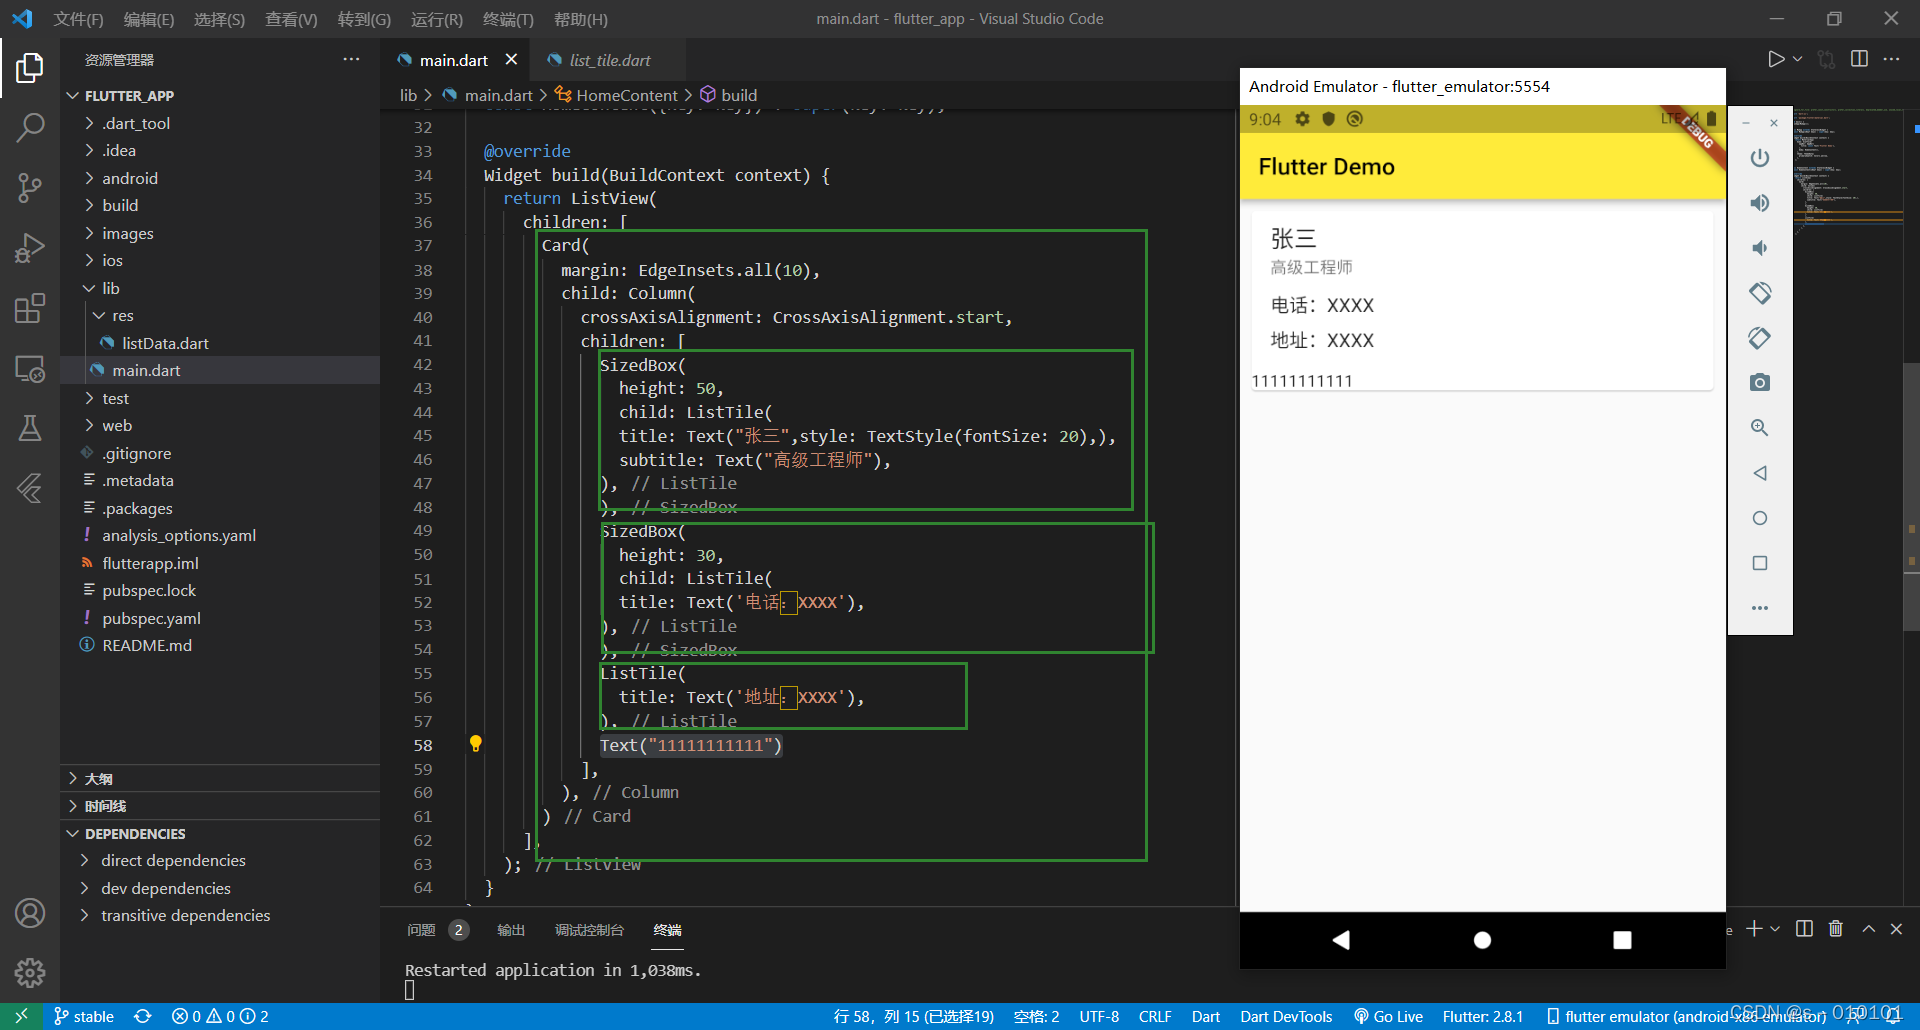Open the new terminal dropdown arrow
This screenshot has width=1920, height=1030.
(1775, 929)
